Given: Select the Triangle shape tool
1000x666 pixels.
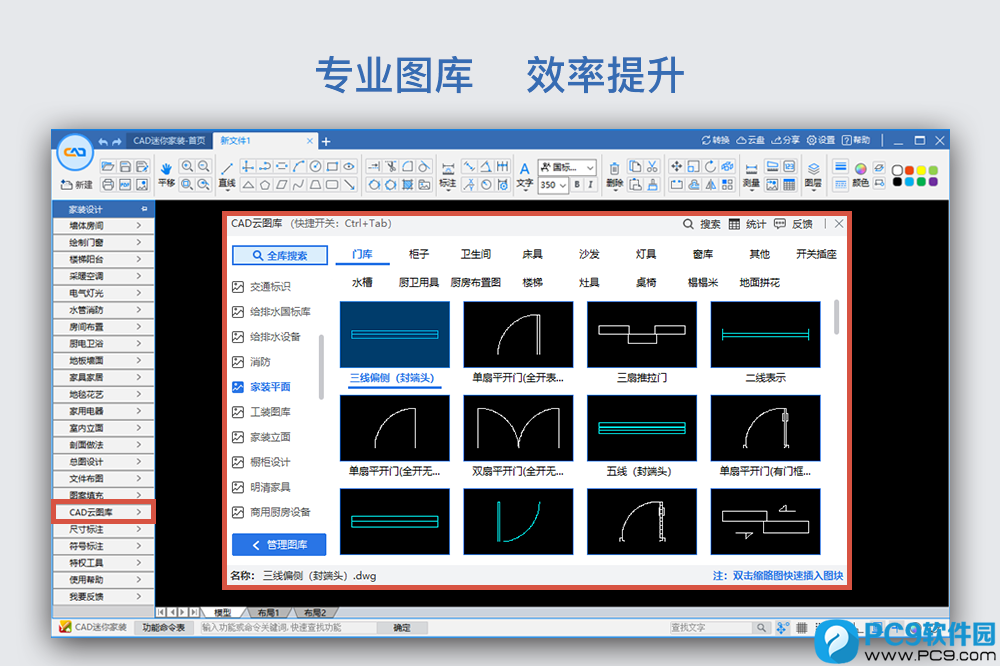Looking at the screenshot, I should coord(248,185).
